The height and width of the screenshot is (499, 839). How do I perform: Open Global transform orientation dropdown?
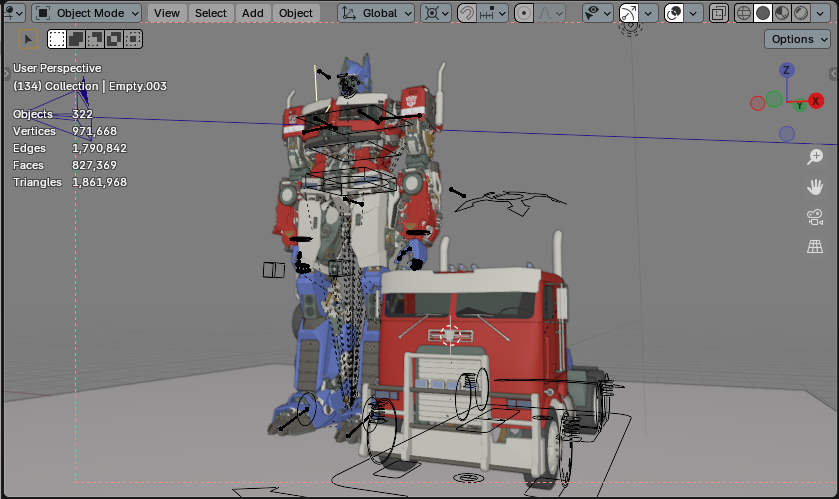click(x=376, y=13)
